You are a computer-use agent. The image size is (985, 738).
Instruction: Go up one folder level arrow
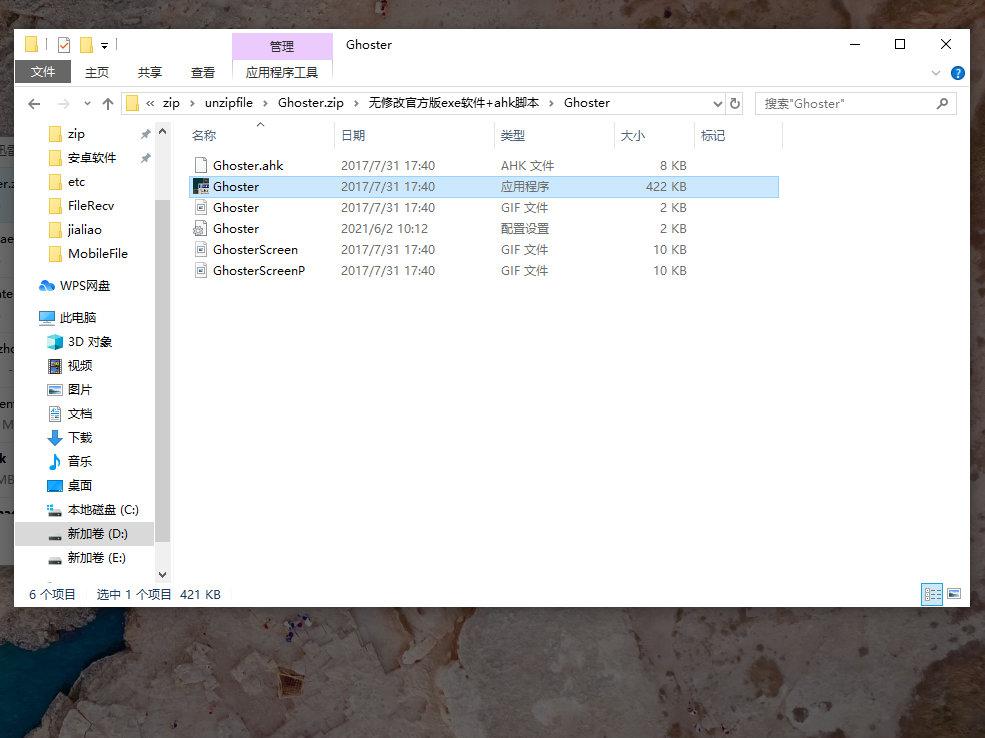[108, 104]
